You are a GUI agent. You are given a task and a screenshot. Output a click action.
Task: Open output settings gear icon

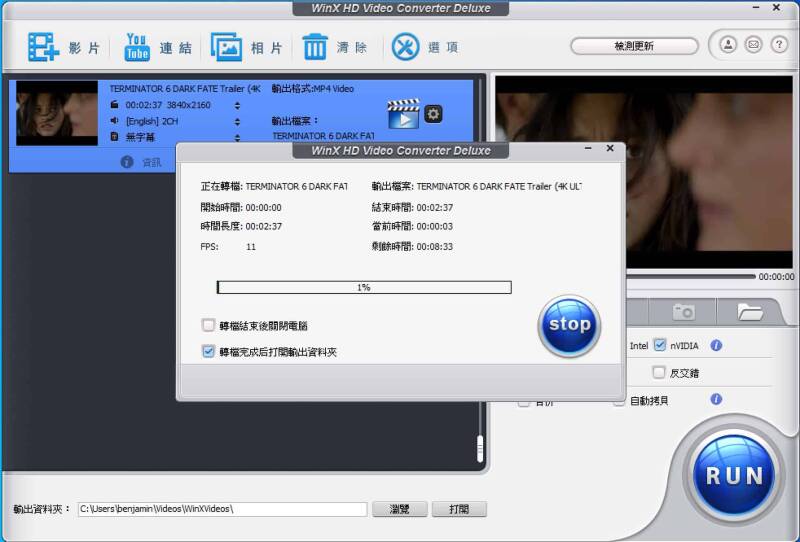click(x=433, y=114)
